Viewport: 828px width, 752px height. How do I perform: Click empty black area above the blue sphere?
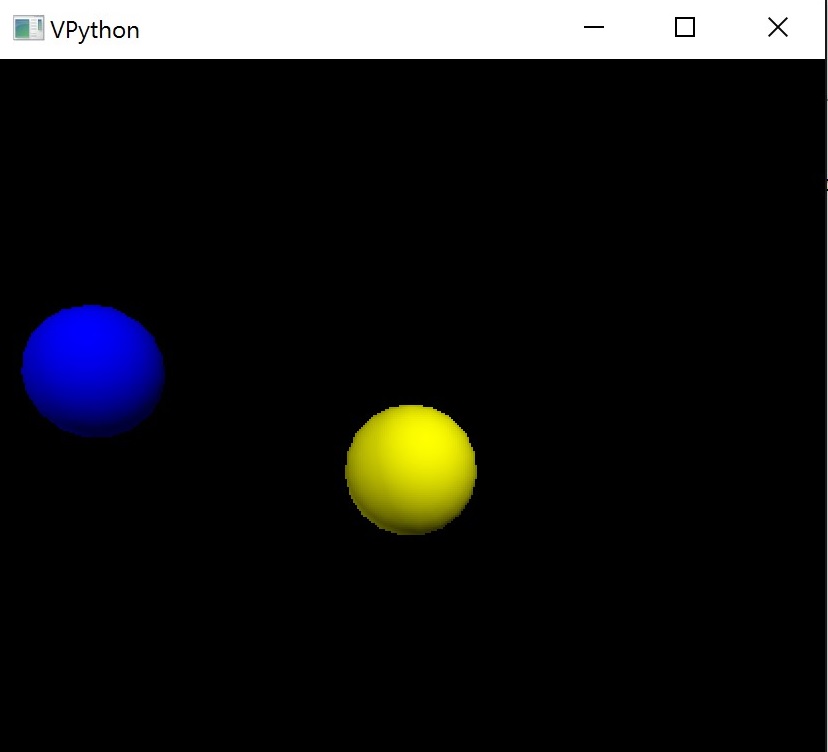pos(92,200)
